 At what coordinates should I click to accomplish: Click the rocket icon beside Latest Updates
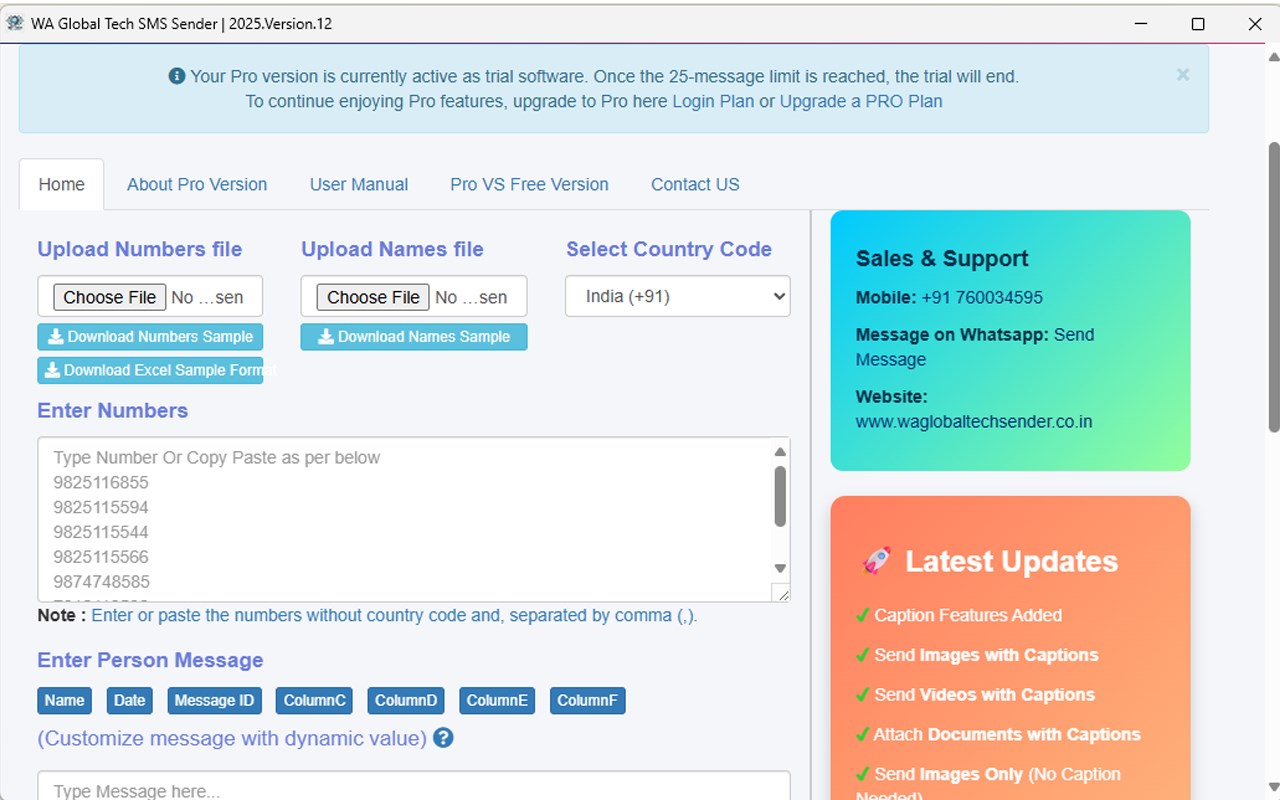[x=876, y=561]
